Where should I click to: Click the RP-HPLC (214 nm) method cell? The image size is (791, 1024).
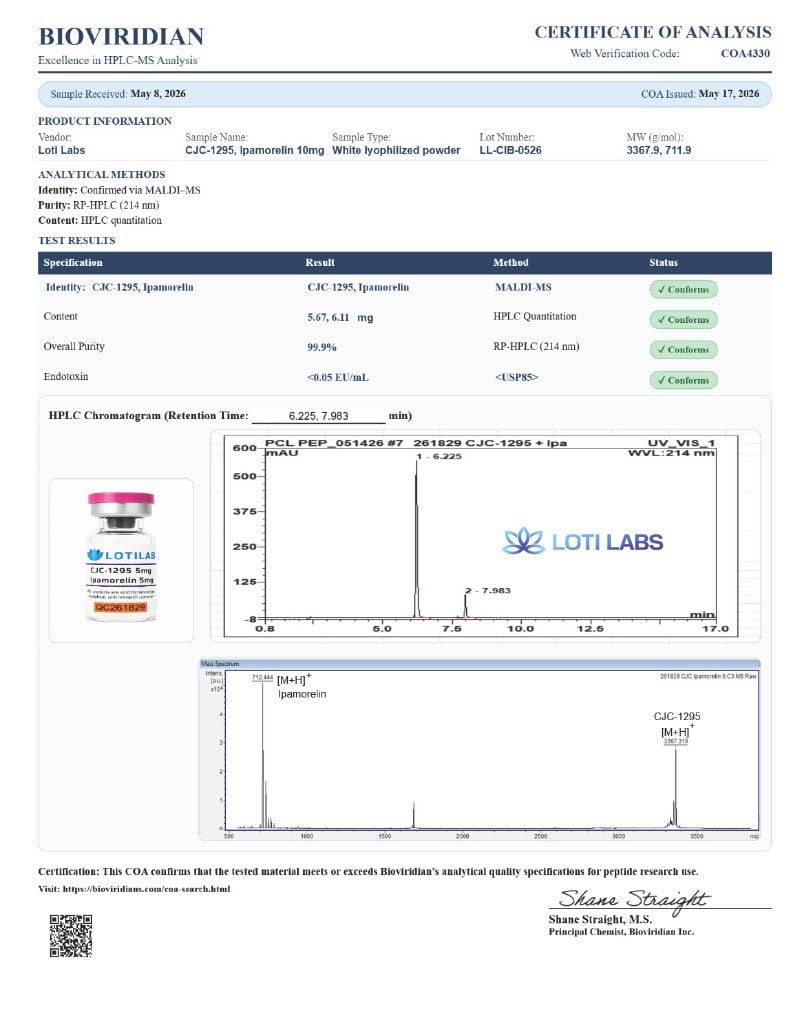536,346
